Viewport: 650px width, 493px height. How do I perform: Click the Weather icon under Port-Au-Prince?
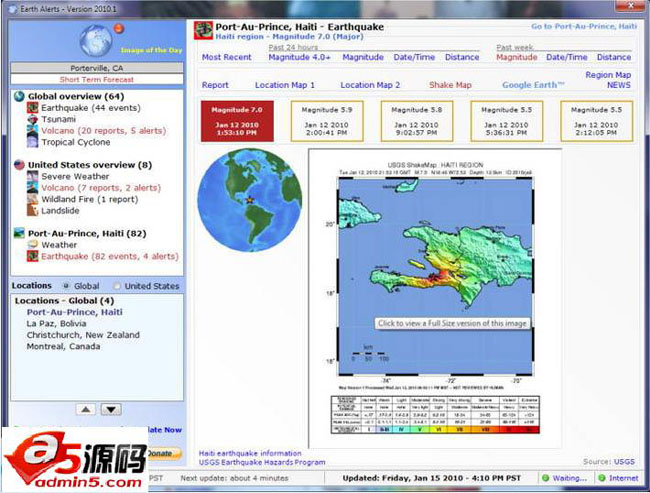click(x=32, y=245)
